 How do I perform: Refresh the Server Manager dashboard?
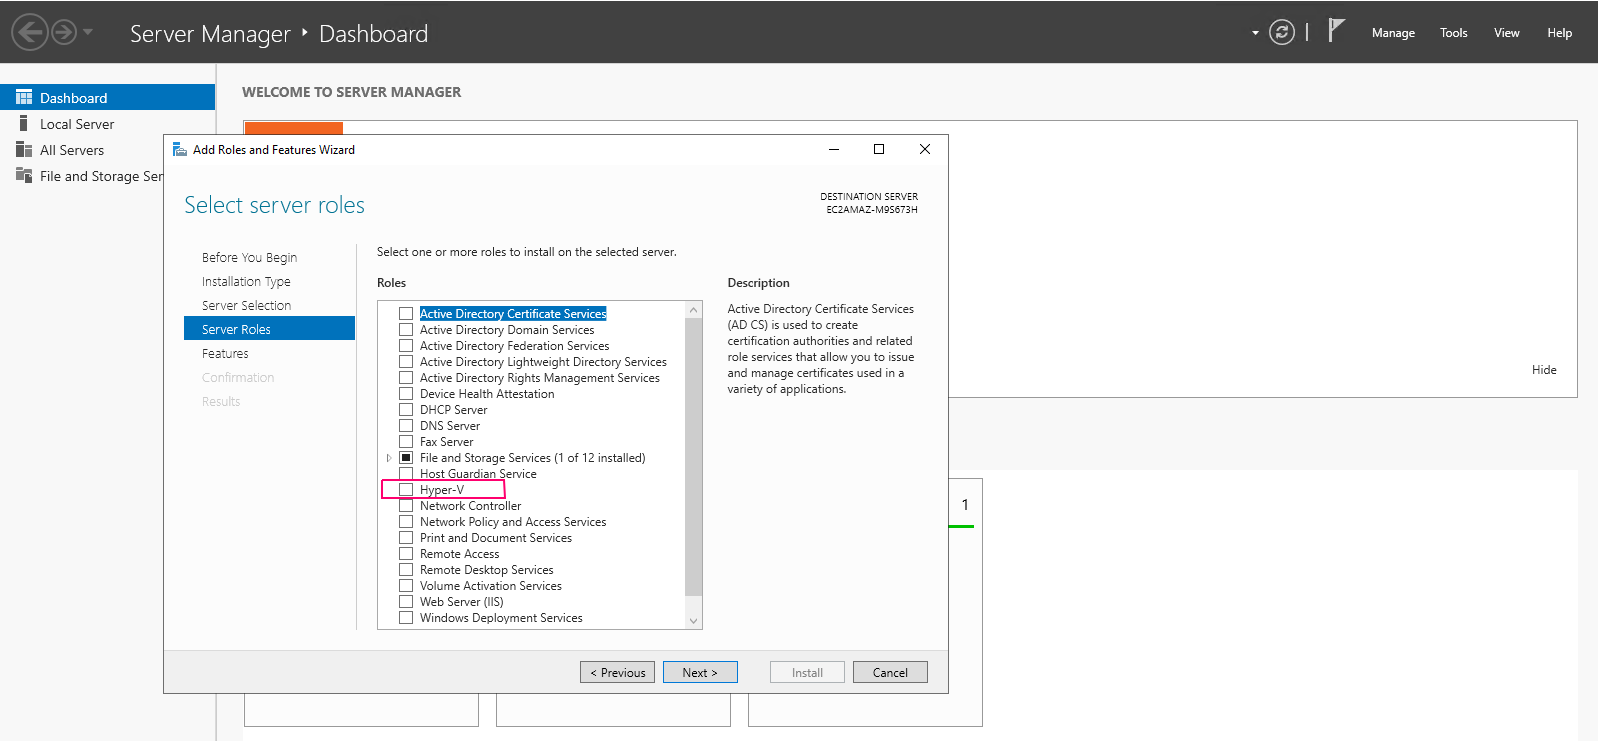click(x=1282, y=32)
